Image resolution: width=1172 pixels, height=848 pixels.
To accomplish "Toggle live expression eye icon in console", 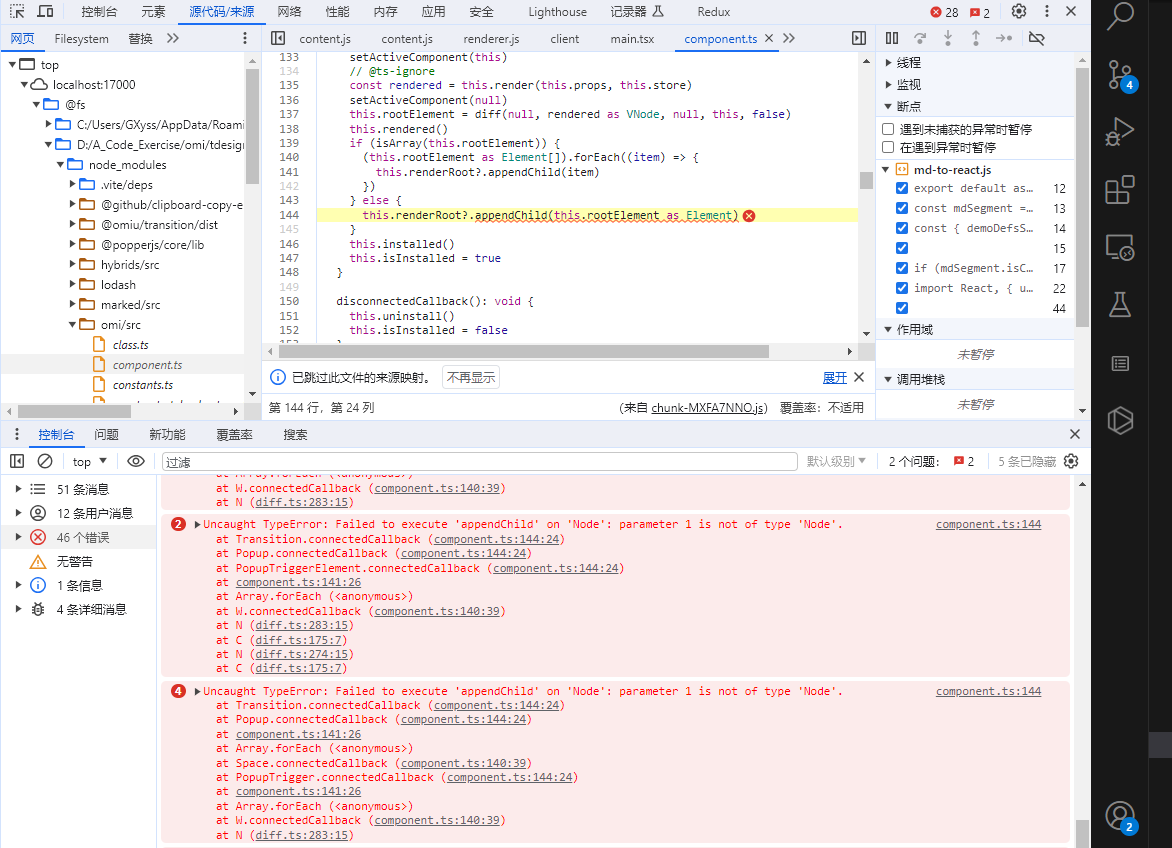I will click(136, 461).
